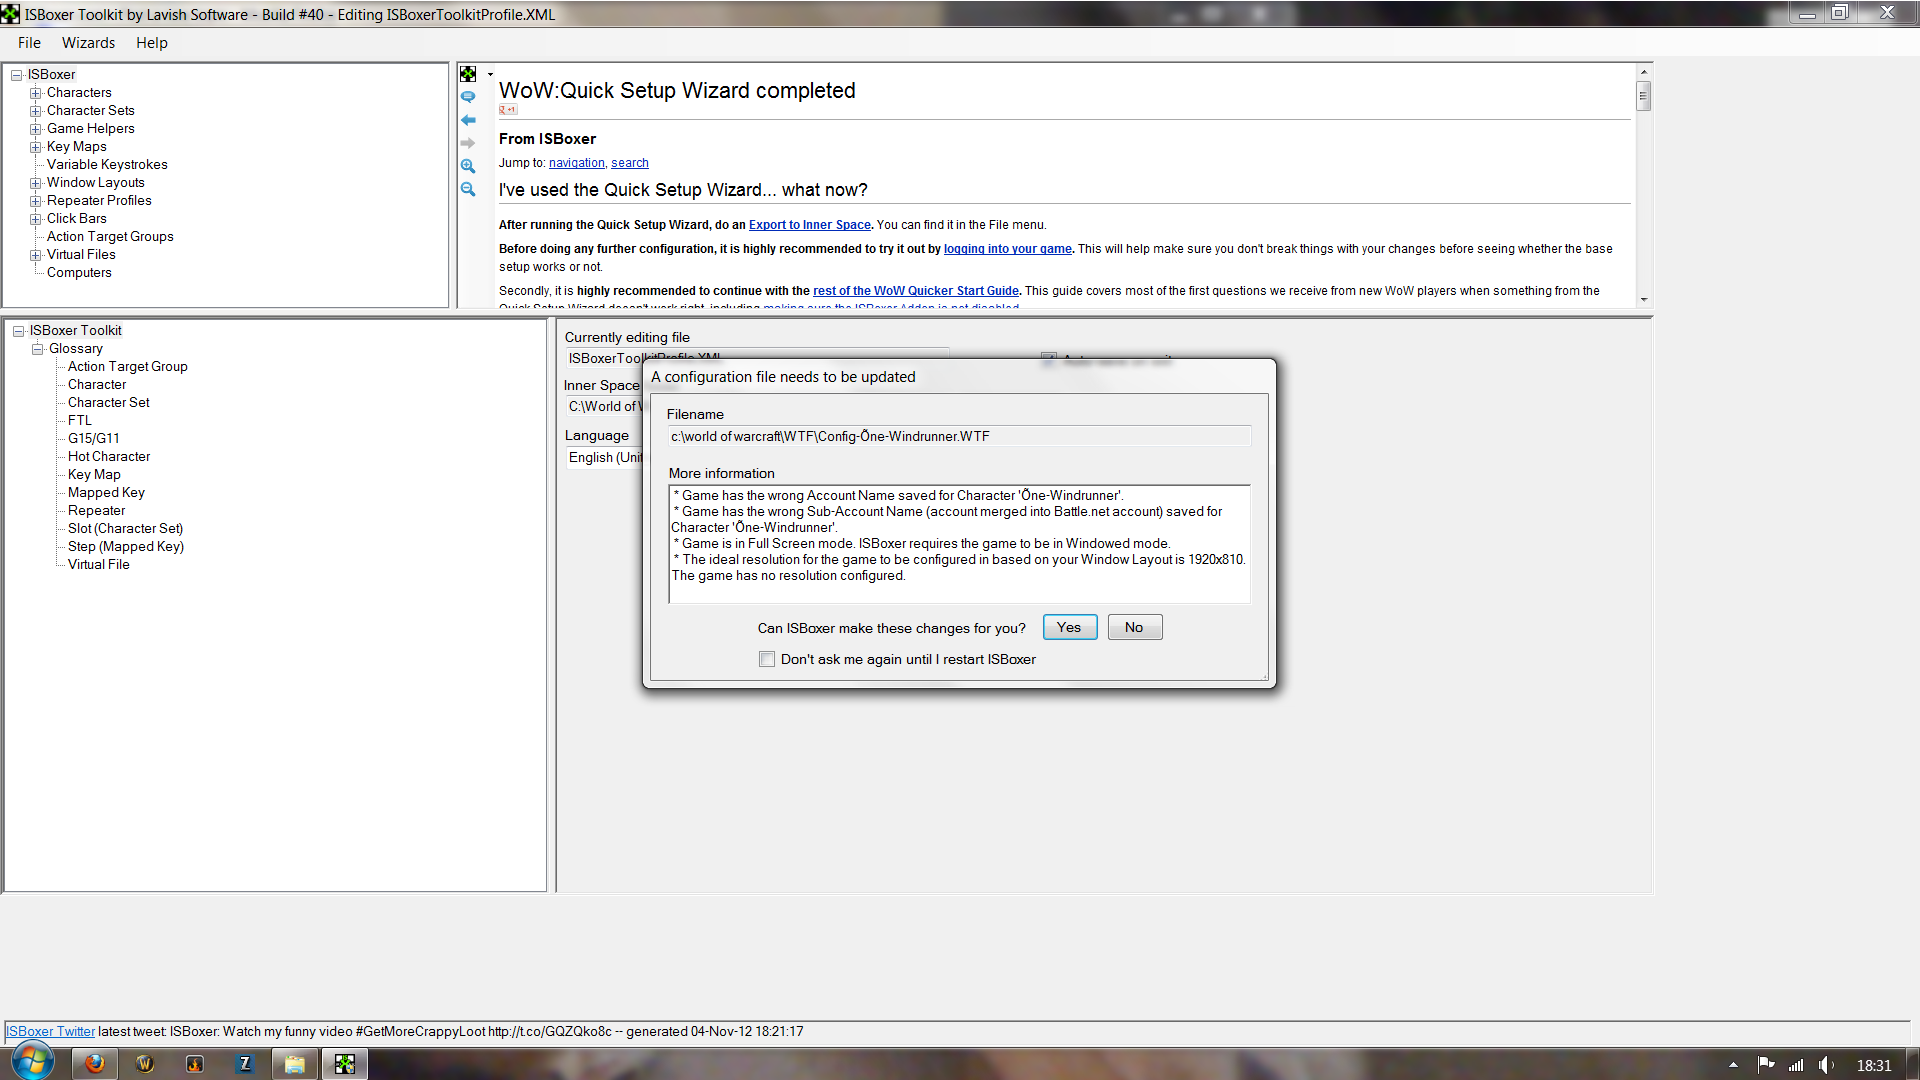1920x1080 pixels.
Task: Open the dropdown arrow beside the ISBoxer icon
Action: point(490,75)
